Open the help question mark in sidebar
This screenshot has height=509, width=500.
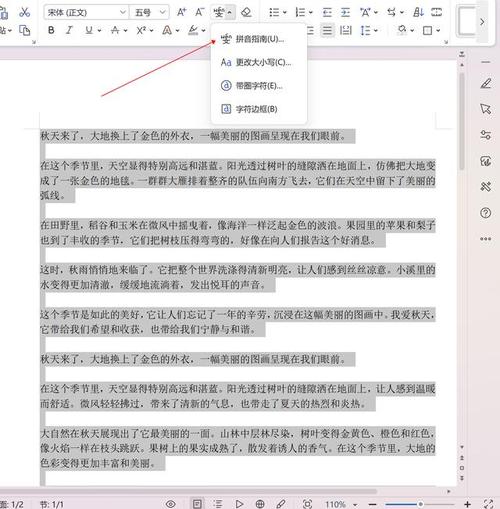(x=486, y=213)
